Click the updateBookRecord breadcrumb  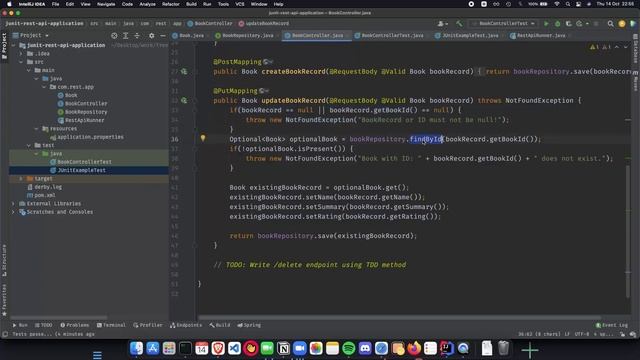(x=264, y=24)
